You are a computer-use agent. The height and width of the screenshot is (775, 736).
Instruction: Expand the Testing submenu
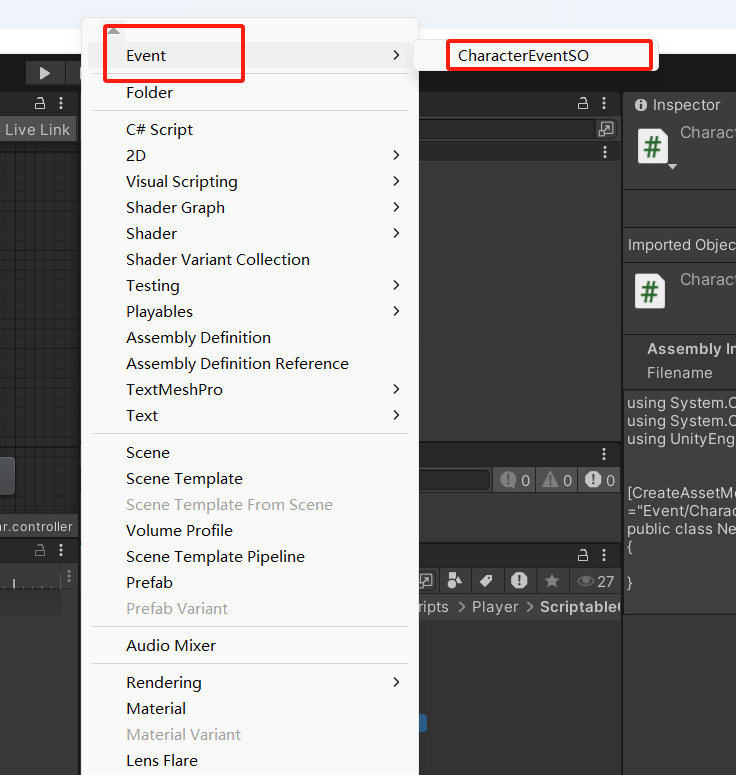click(x=249, y=286)
